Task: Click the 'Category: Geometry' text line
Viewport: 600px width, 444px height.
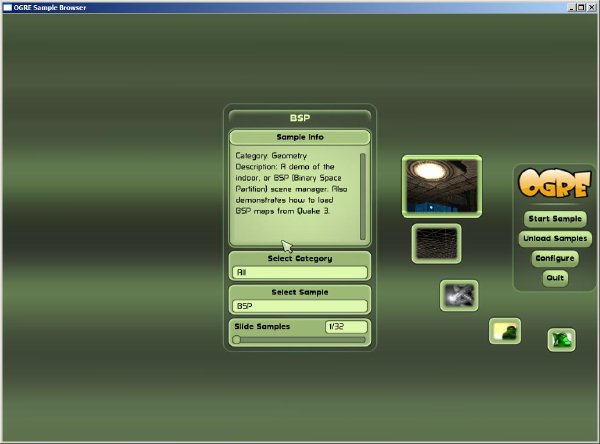Action: [x=271, y=155]
